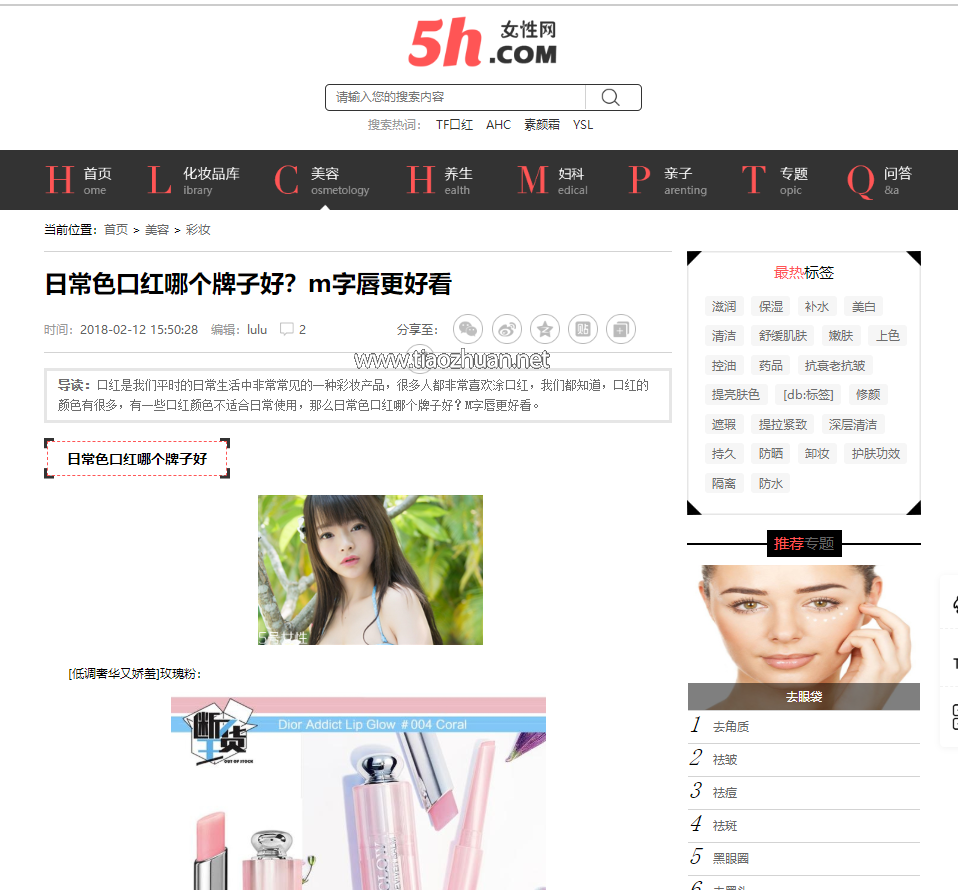
Task: Select the 持久 tag
Action: 724,454
